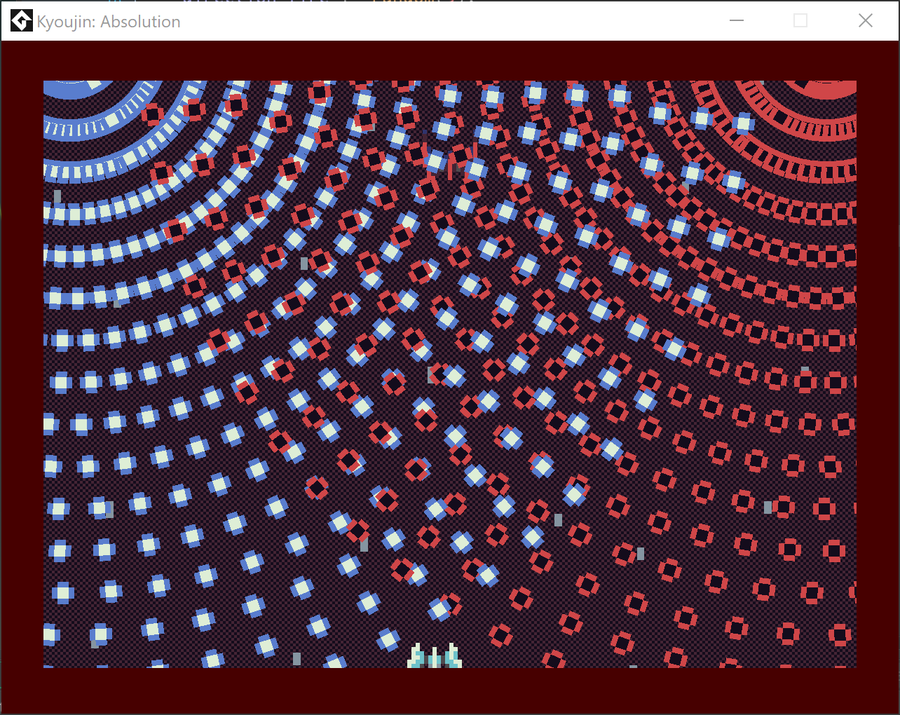Click the player ship at the bottom
The image size is (900, 715).
pyautogui.click(x=435, y=656)
